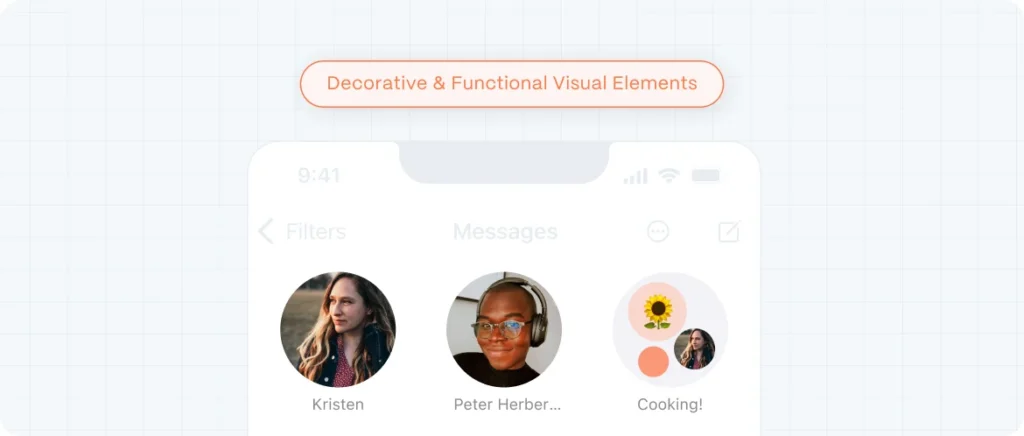The width and height of the screenshot is (1024, 436).
Task: Click the Wi-Fi status icon
Action: tap(669, 176)
